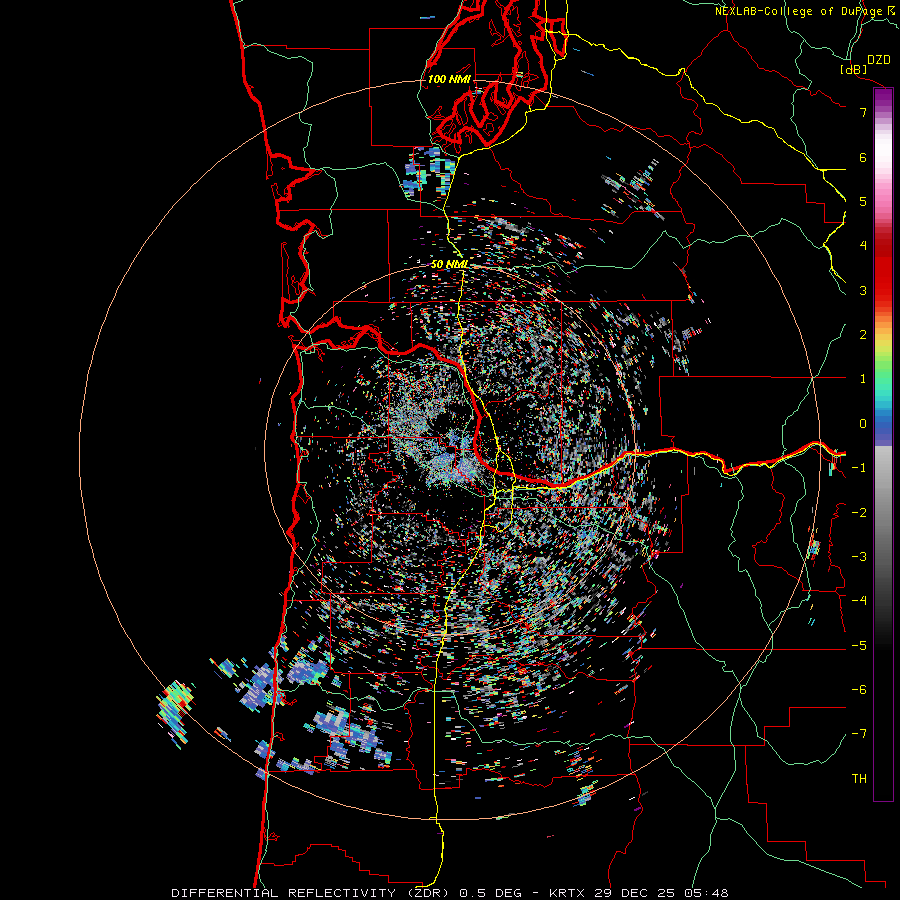Click the '[dB]' unit label
This screenshot has height=900, width=900.
pos(853,69)
